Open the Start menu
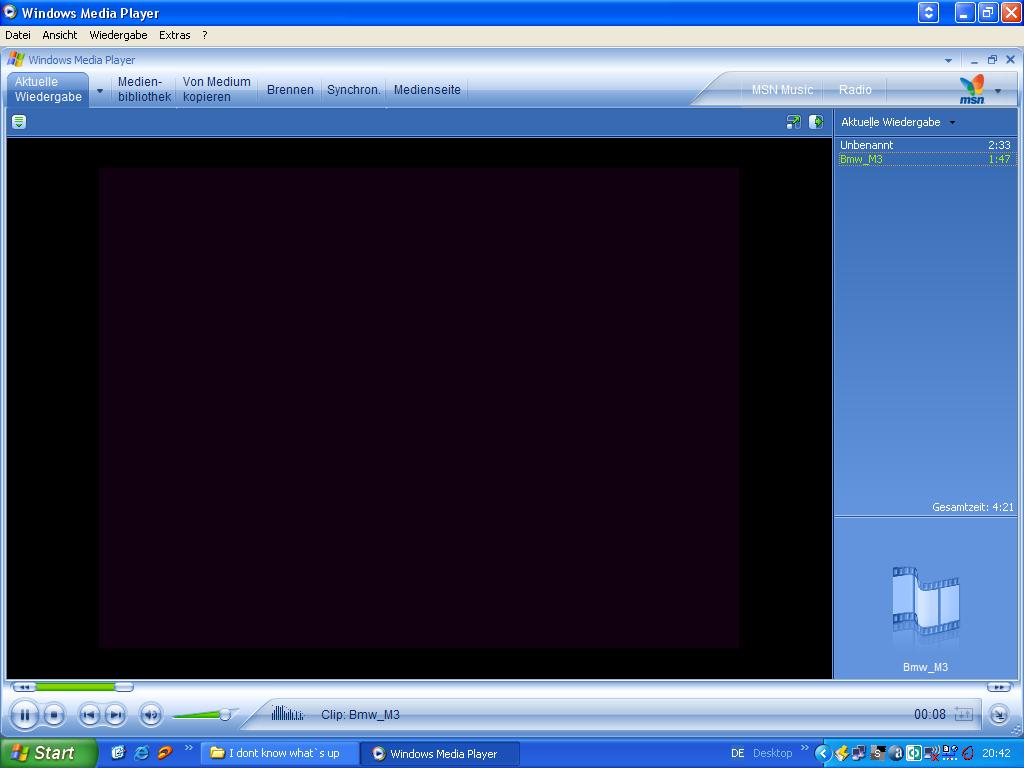 coord(48,753)
